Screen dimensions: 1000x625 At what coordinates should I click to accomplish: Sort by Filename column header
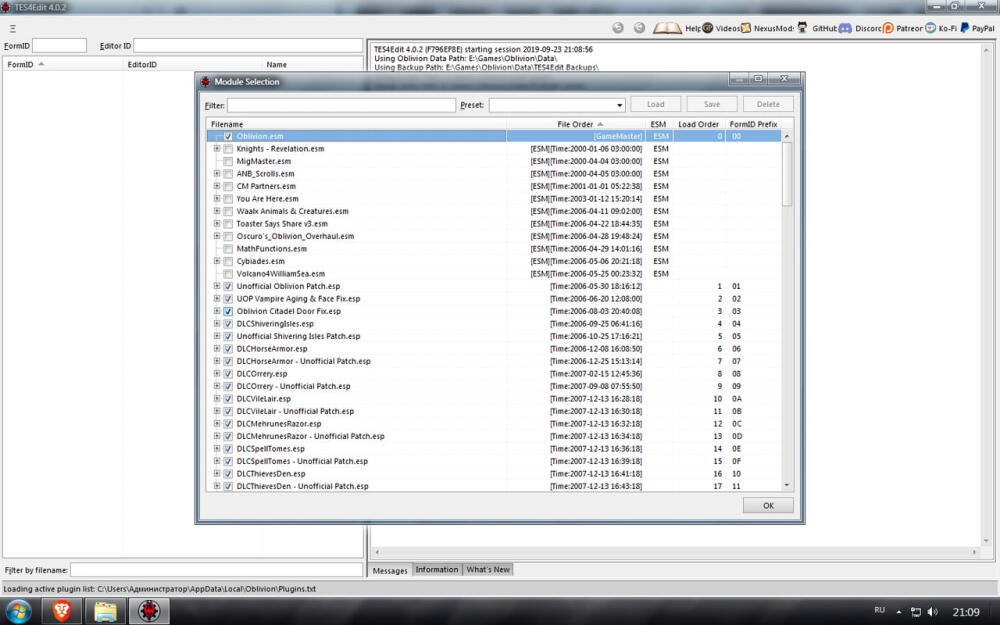click(x=357, y=124)
